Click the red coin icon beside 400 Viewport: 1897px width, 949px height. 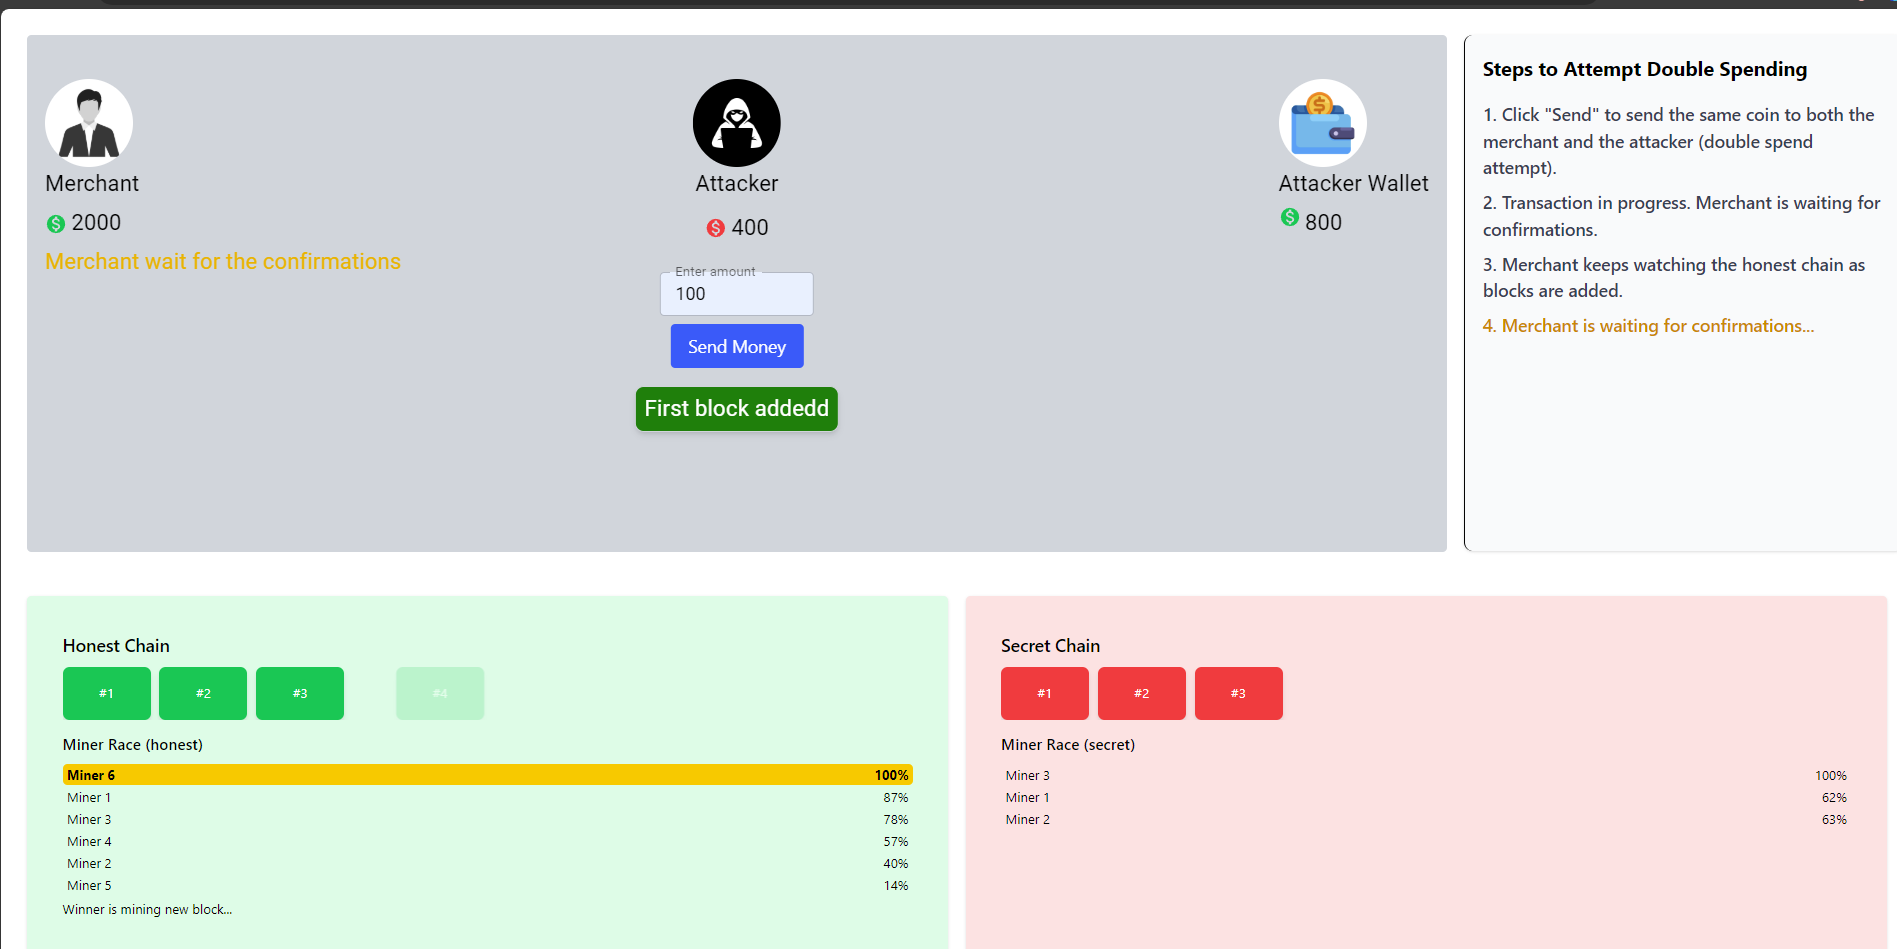tap(715, 228)
